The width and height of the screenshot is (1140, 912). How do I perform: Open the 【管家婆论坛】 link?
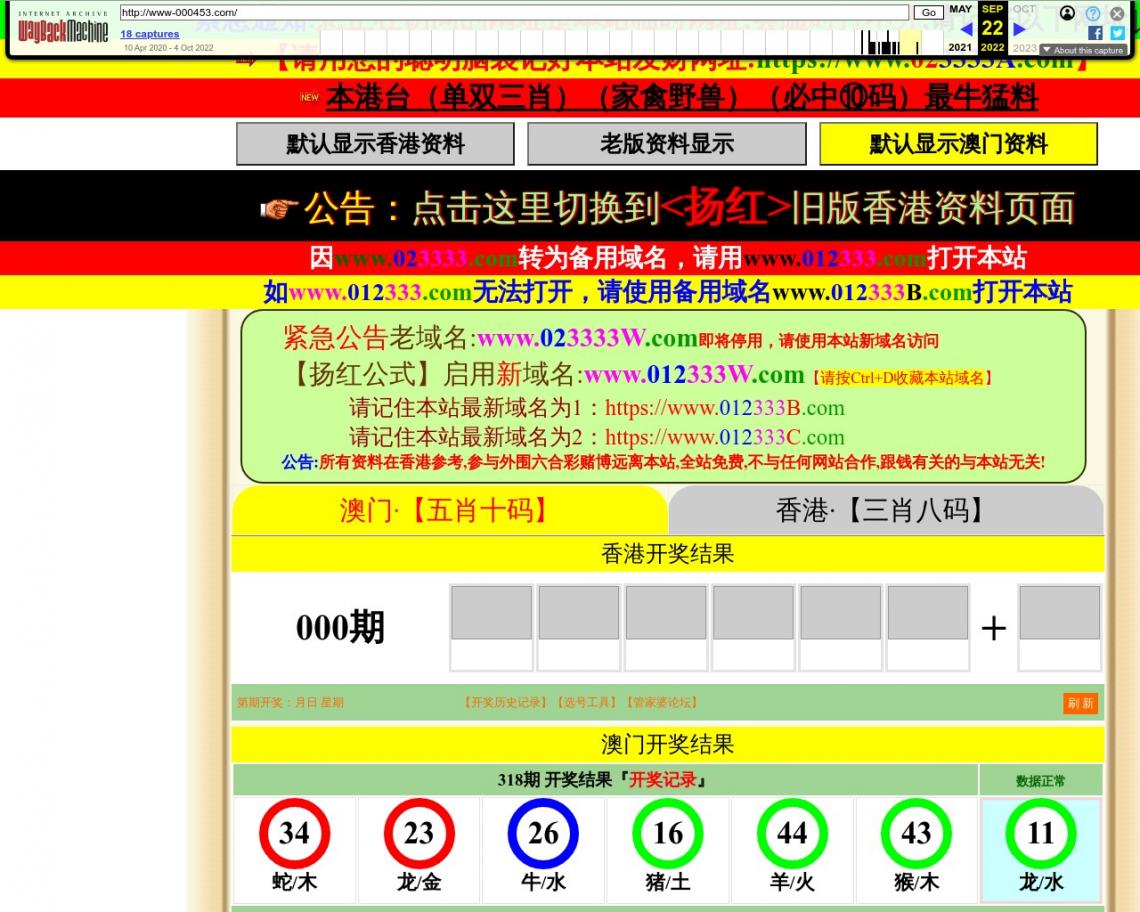click(x=662, y=703)
